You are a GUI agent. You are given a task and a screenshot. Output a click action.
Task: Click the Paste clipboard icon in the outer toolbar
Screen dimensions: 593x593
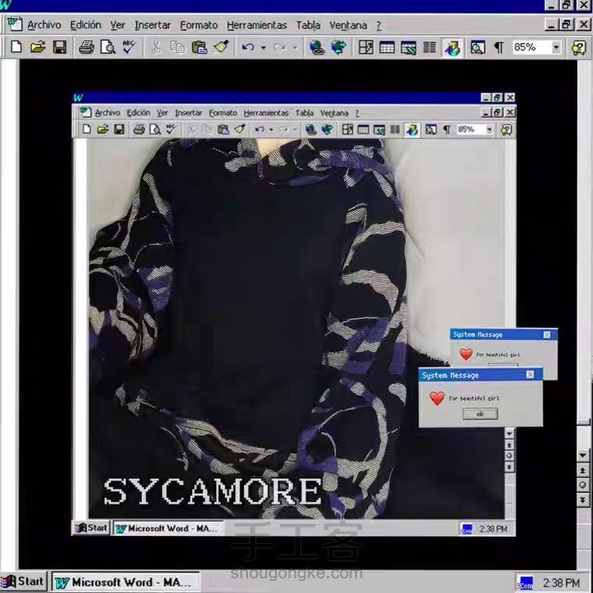199,47
